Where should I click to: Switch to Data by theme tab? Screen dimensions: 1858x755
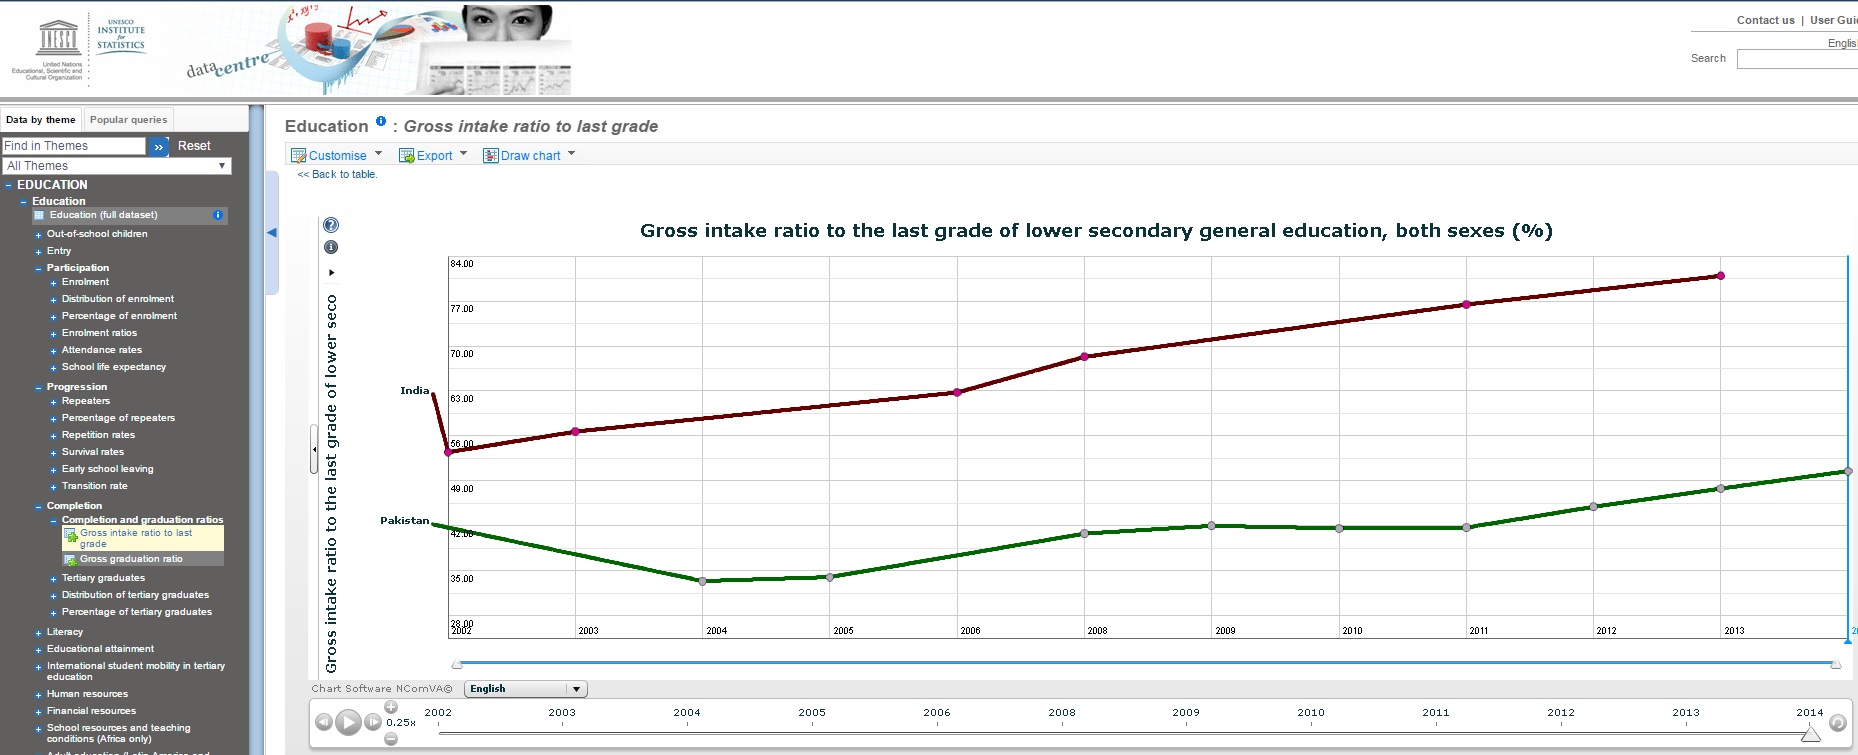point(41,120)
